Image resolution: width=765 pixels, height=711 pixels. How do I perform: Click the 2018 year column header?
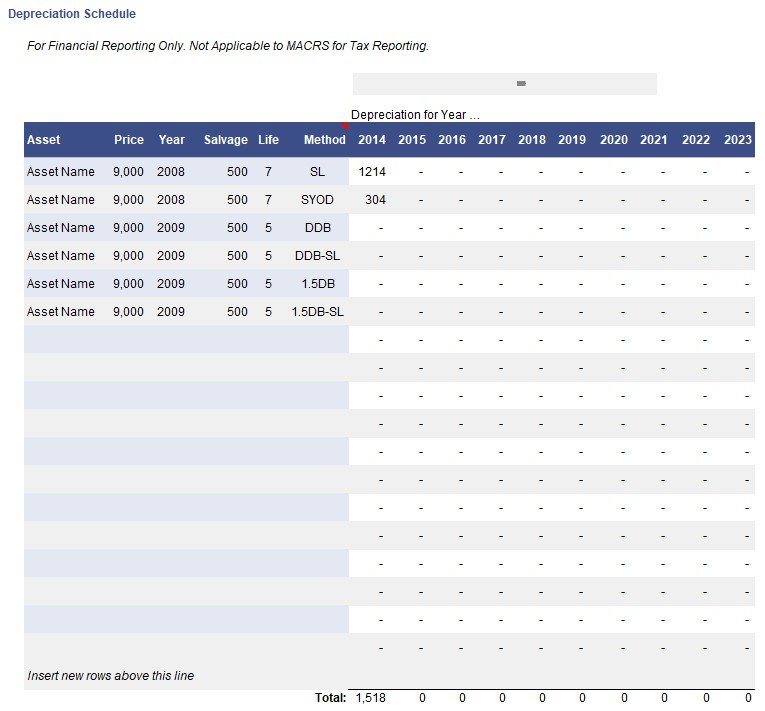[x=532, y=140]
